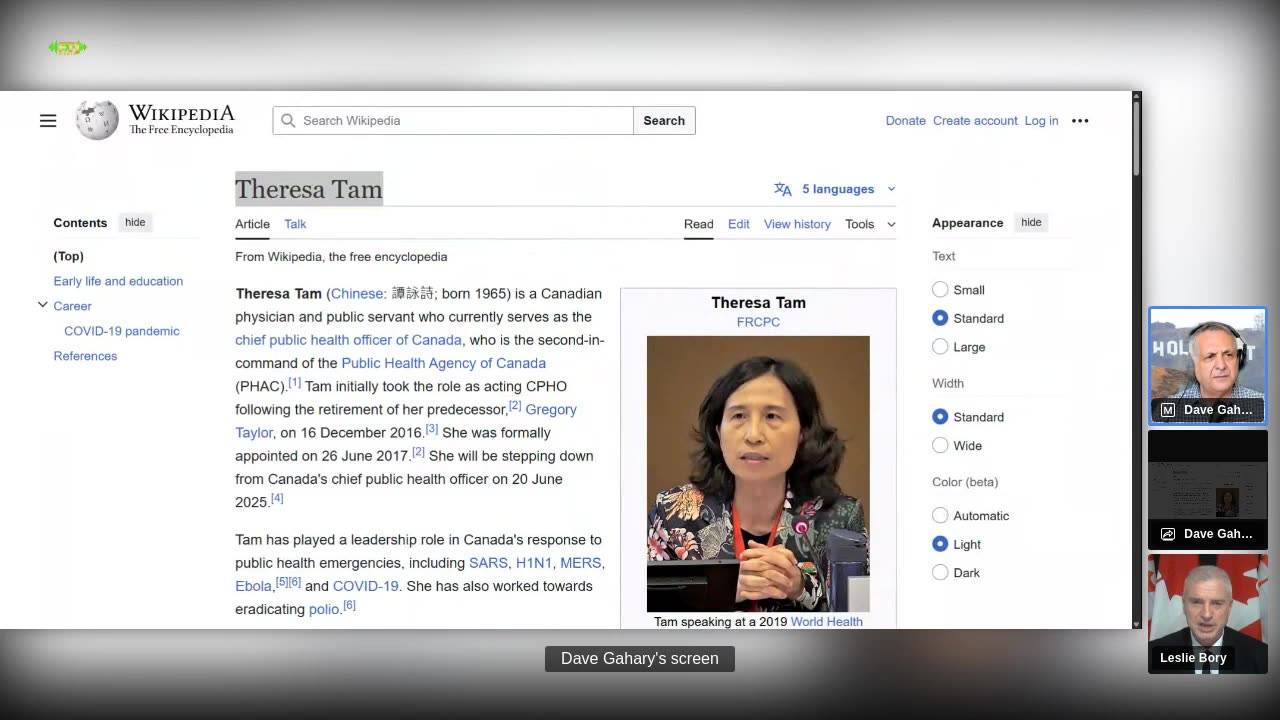This screenshot has width=1280, height=720.
Task: Open the MERS link
Action: click(x=580, y=563)
